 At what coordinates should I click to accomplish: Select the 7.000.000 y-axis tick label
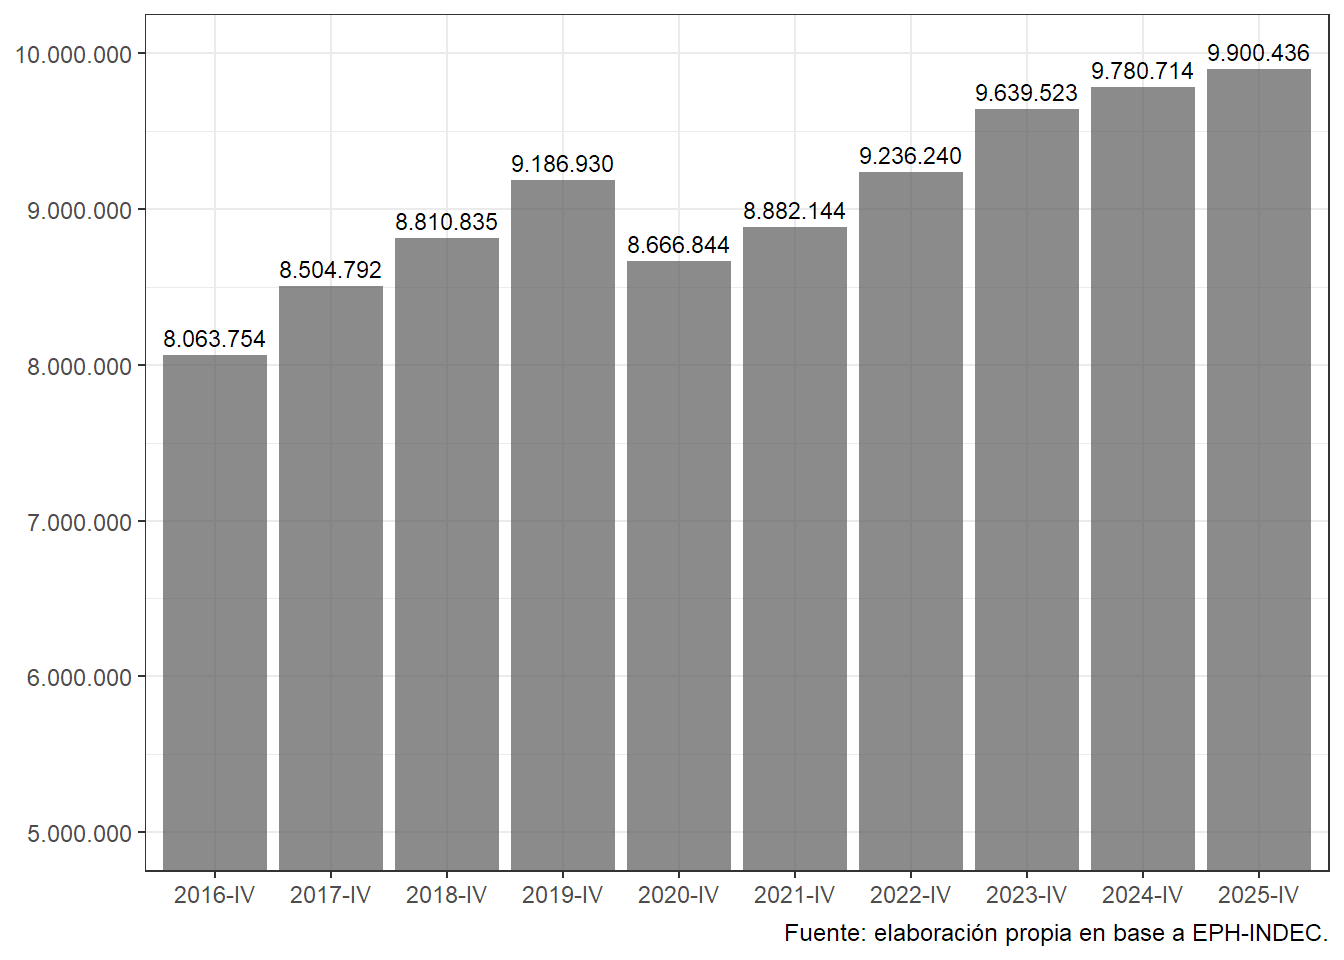(80, 523)
